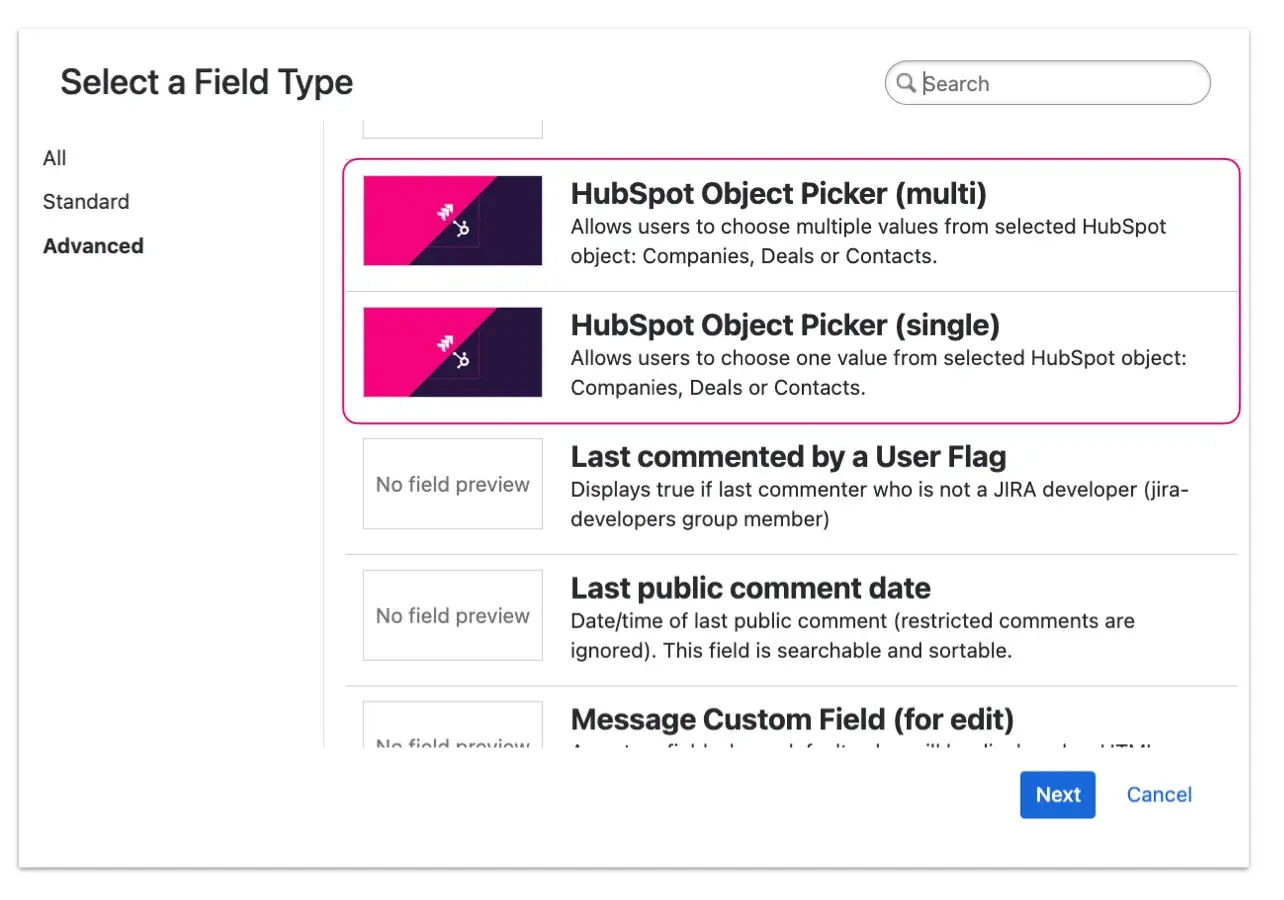This screenshot has width=1284, height=900.
Task: Select the HubSpot Object Picker (multi) field type
Action: 790,220
